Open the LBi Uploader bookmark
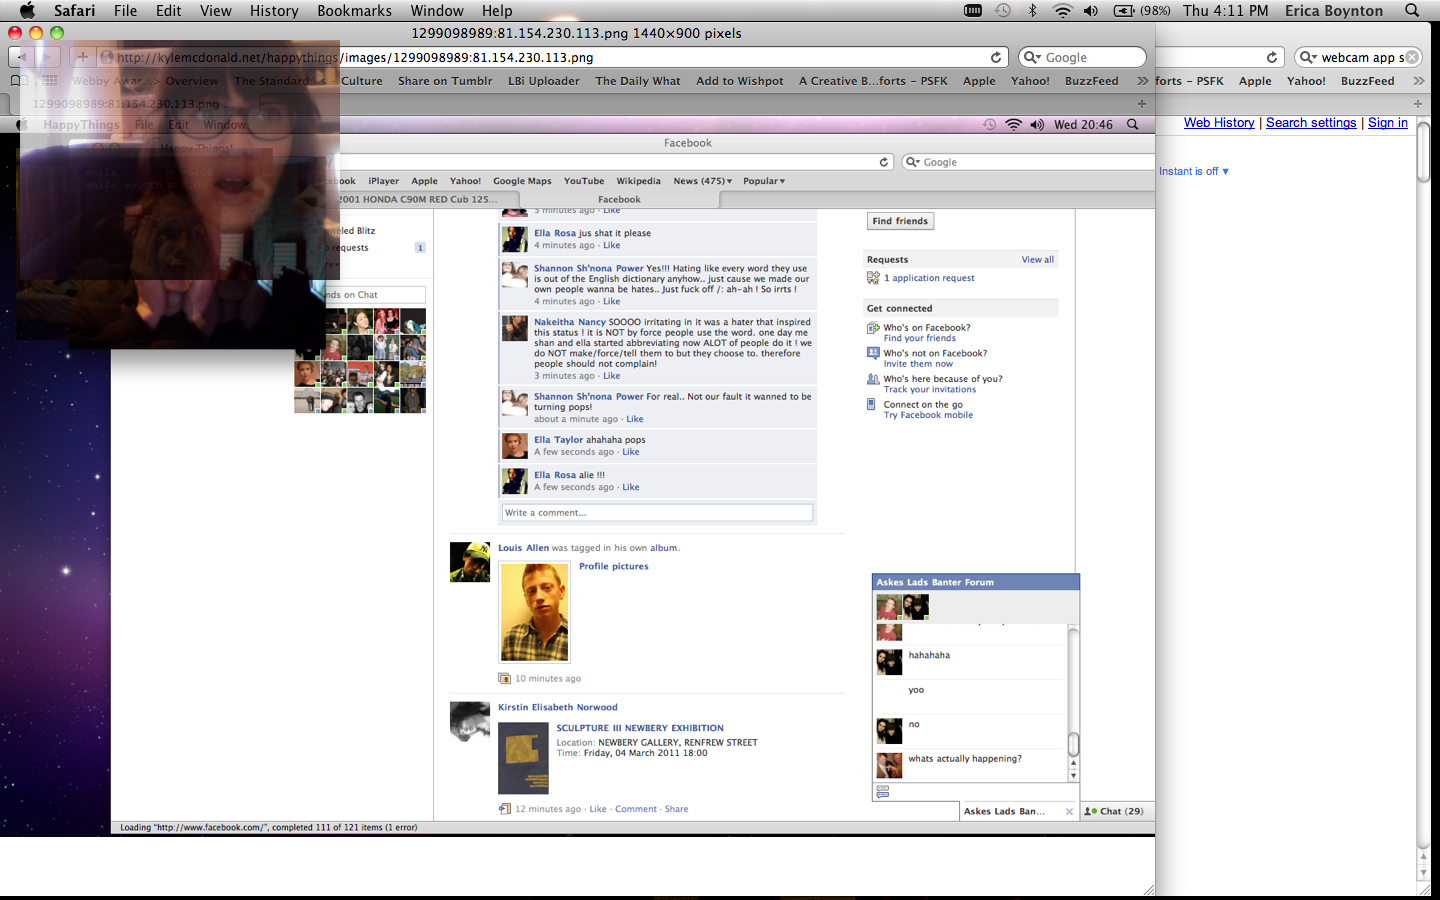The height and width of the screenshot is (900, 1440). pyautogui.click(x=543, y=81)
